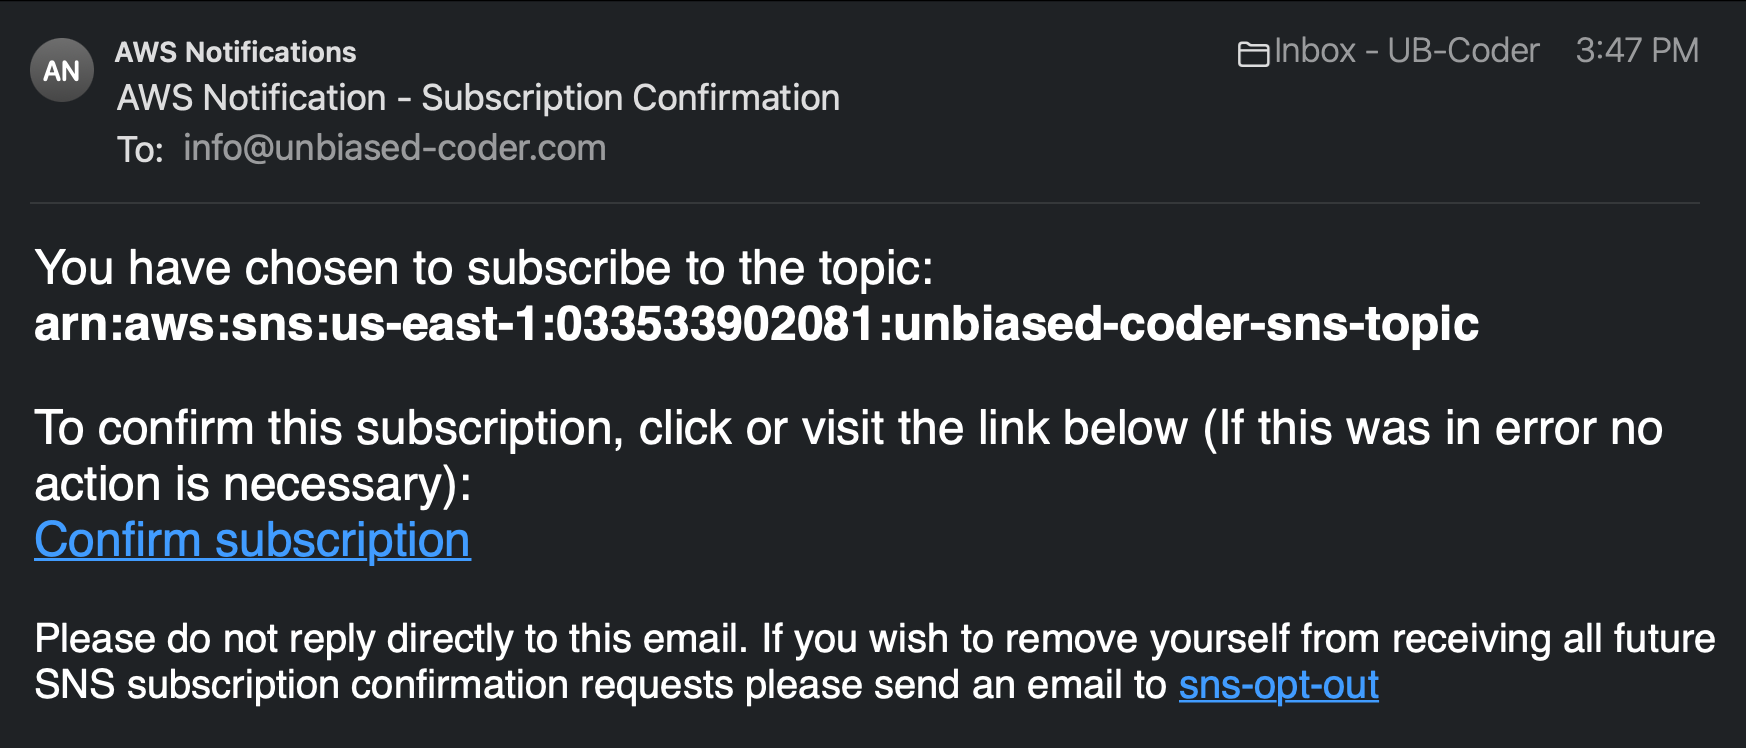Click the 'To confirm this subscription' sentence
Image resolution: width=1746 pixels, height=748 pixels.
point(848,428)
